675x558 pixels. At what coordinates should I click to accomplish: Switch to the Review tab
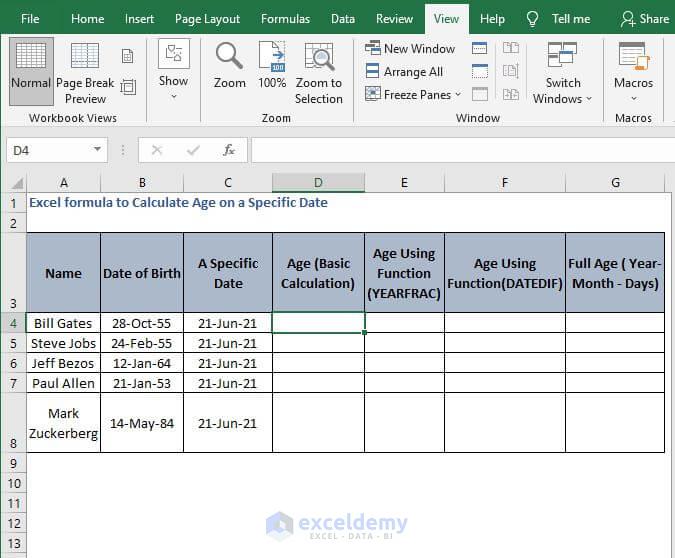click(394, 19)
